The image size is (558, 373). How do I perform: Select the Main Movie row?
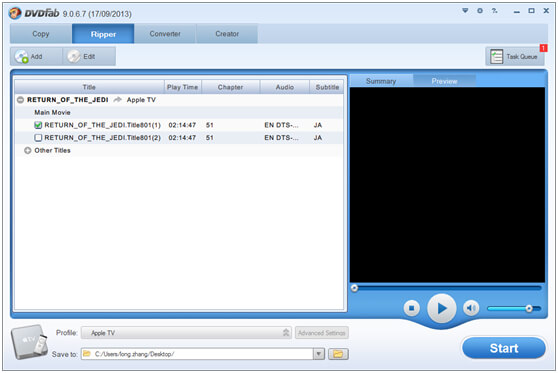[179, 112]
